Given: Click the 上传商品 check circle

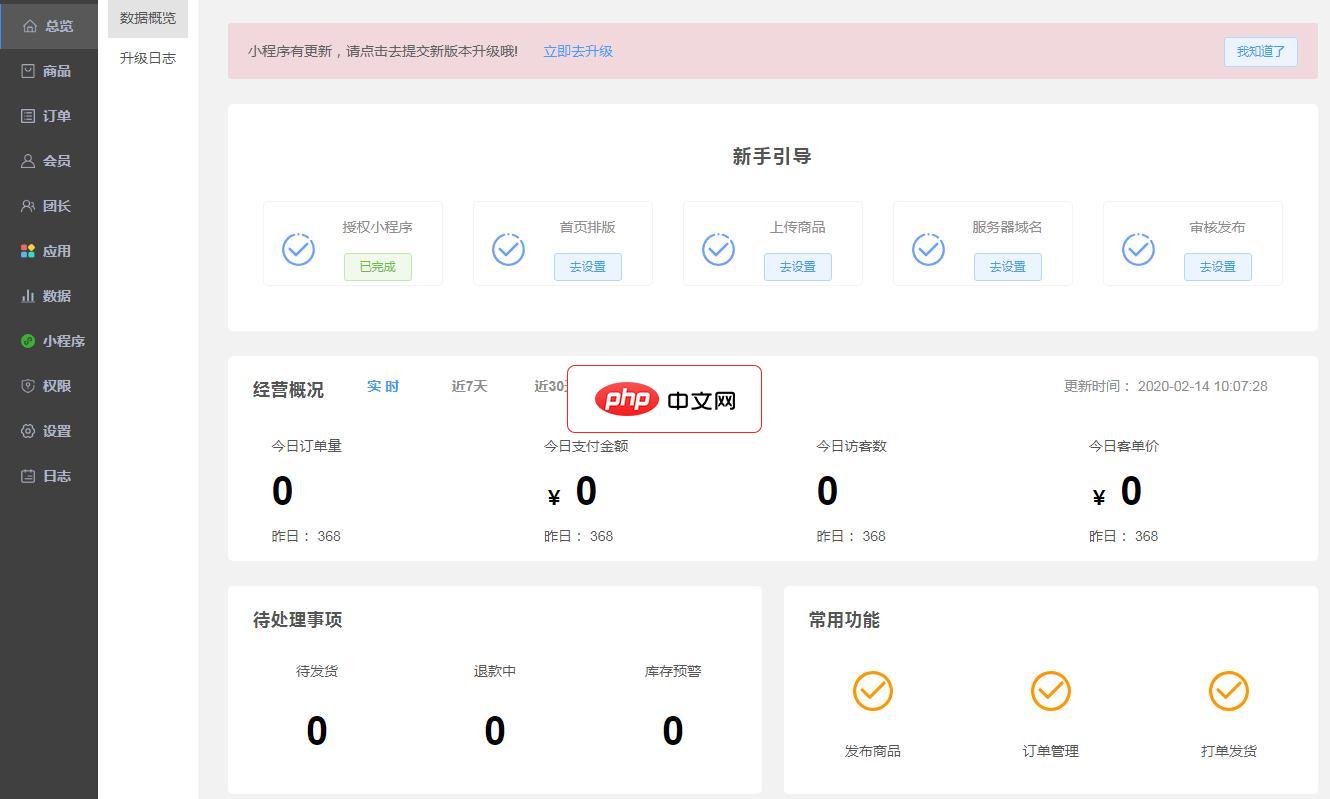Looking at the screenshot, I should point(718,247).
